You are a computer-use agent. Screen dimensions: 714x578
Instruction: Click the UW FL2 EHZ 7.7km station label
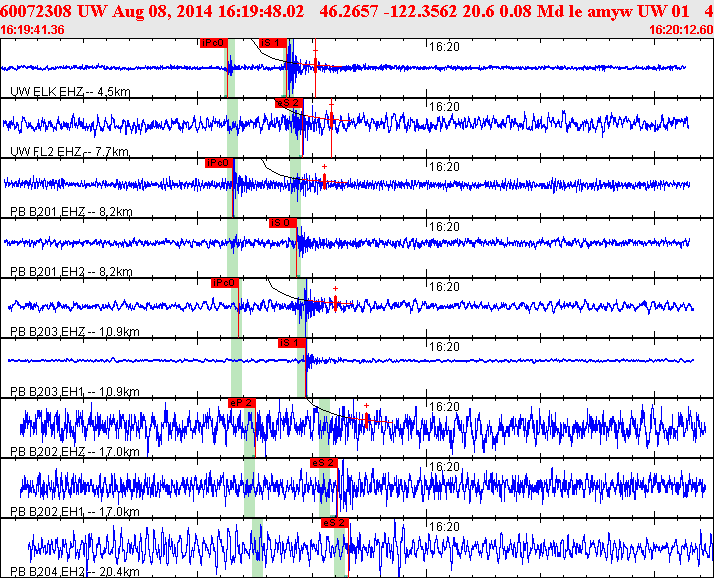[x=69, y=151]
